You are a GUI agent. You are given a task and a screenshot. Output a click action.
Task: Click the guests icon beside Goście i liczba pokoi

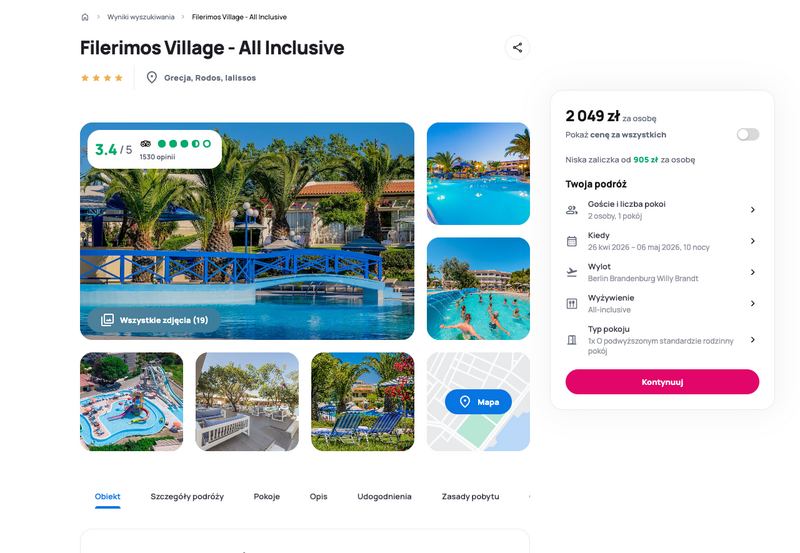(x=572, y=210)
